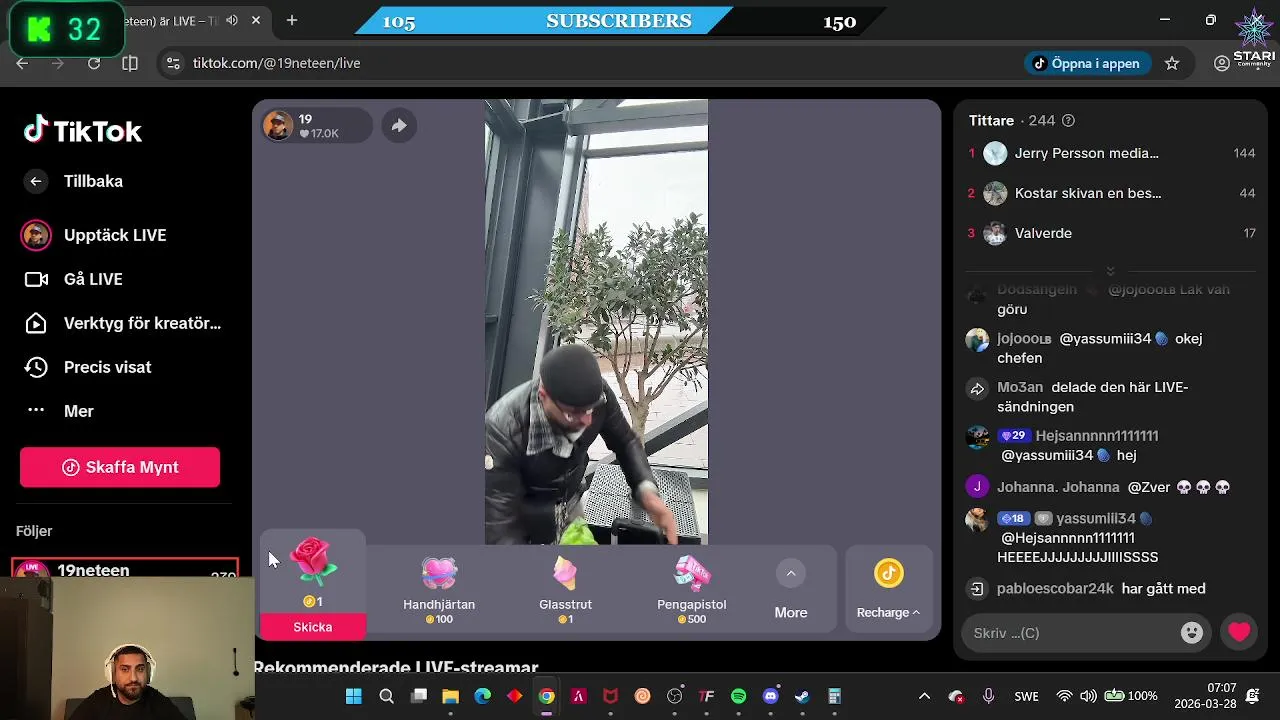
Task: Open the Recharge coins menu
Action: coord(888,590)
